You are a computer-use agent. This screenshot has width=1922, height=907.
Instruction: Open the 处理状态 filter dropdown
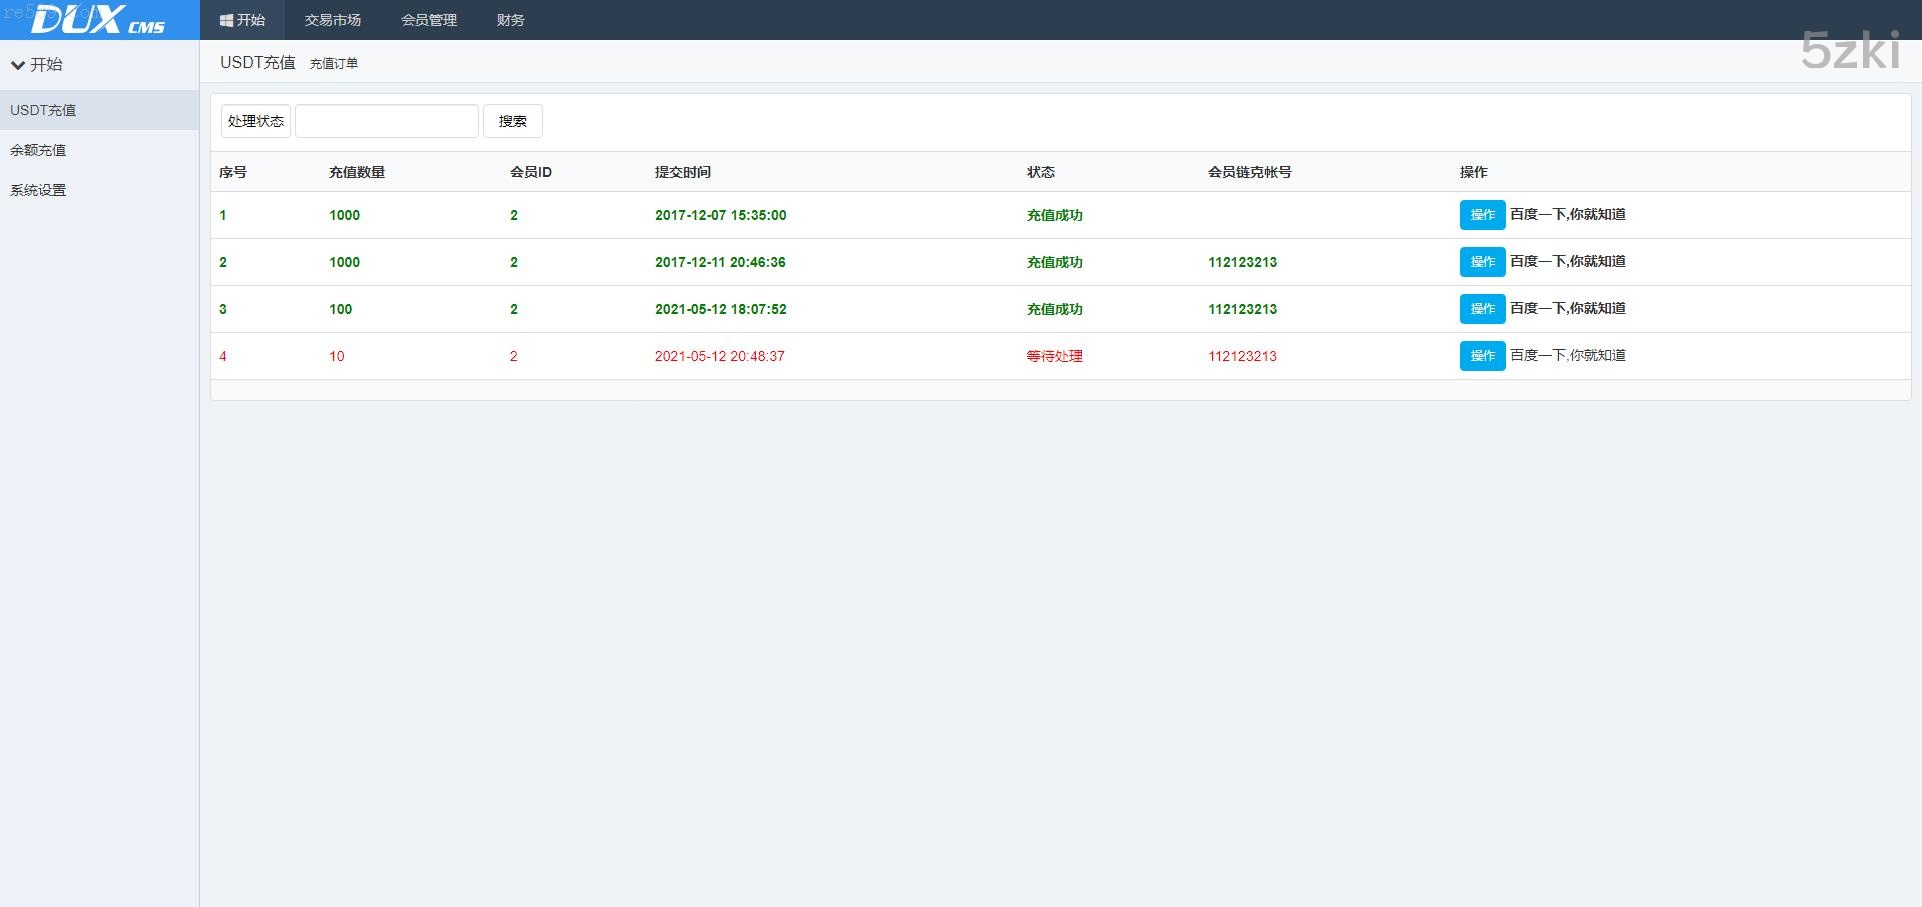coord(256,121)
